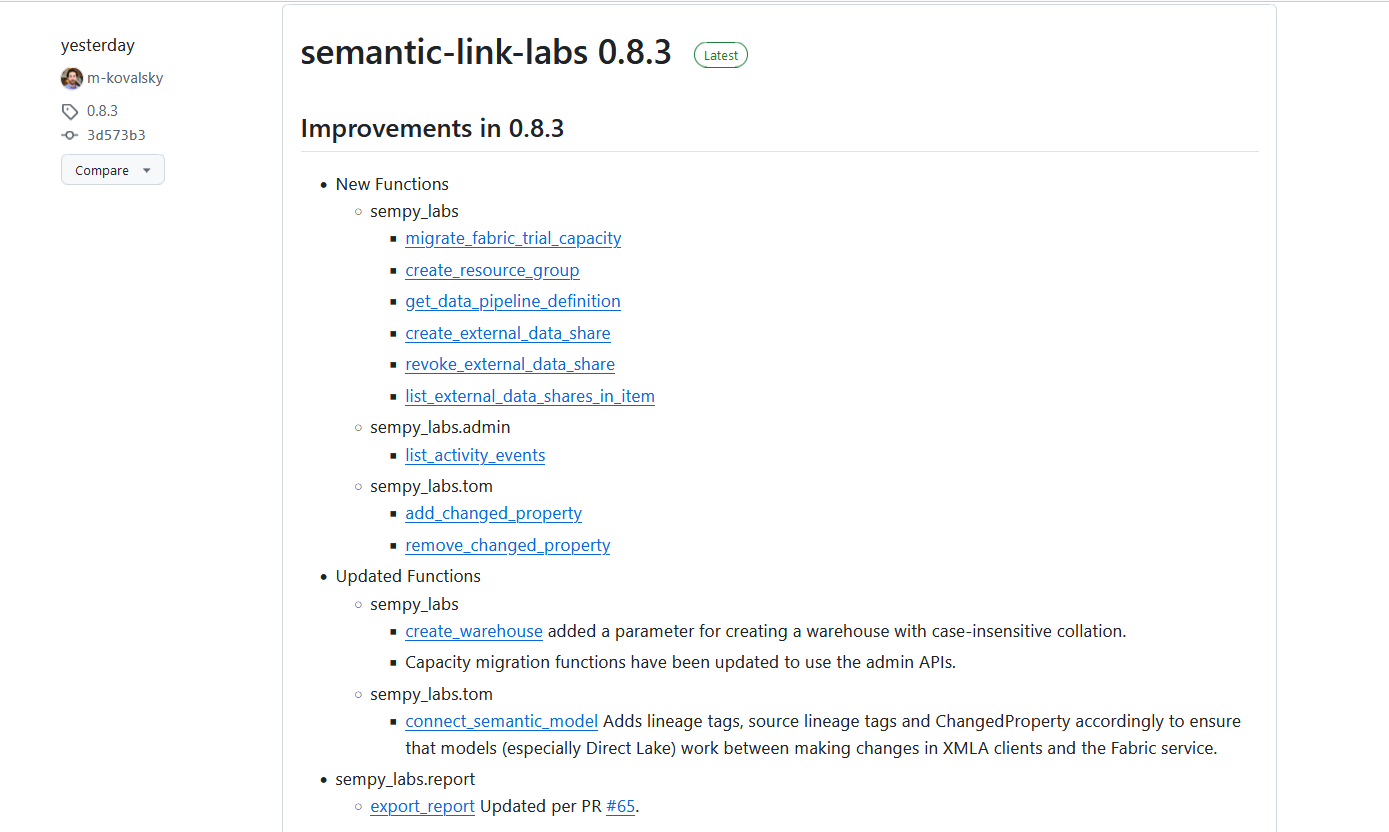Open the remove_changed_property link
The width and height of the screenshot is (1389, 832).
coord(507,545)
